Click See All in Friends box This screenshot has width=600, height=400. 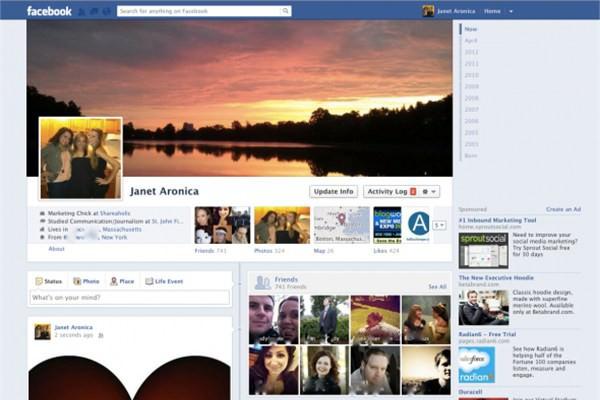click(437, 287)
